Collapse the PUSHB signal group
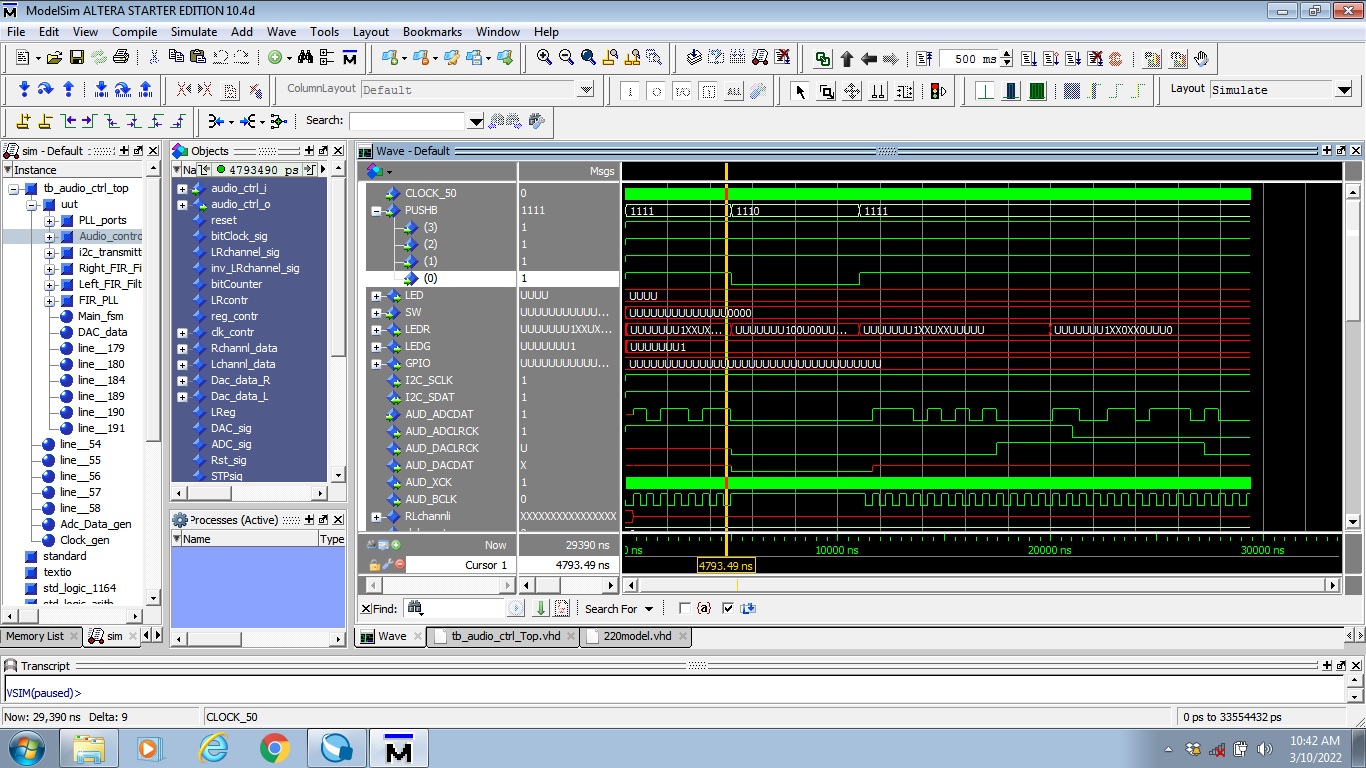Image resolution: width=1366 pixels, height=768 pixels. point(374,210)
